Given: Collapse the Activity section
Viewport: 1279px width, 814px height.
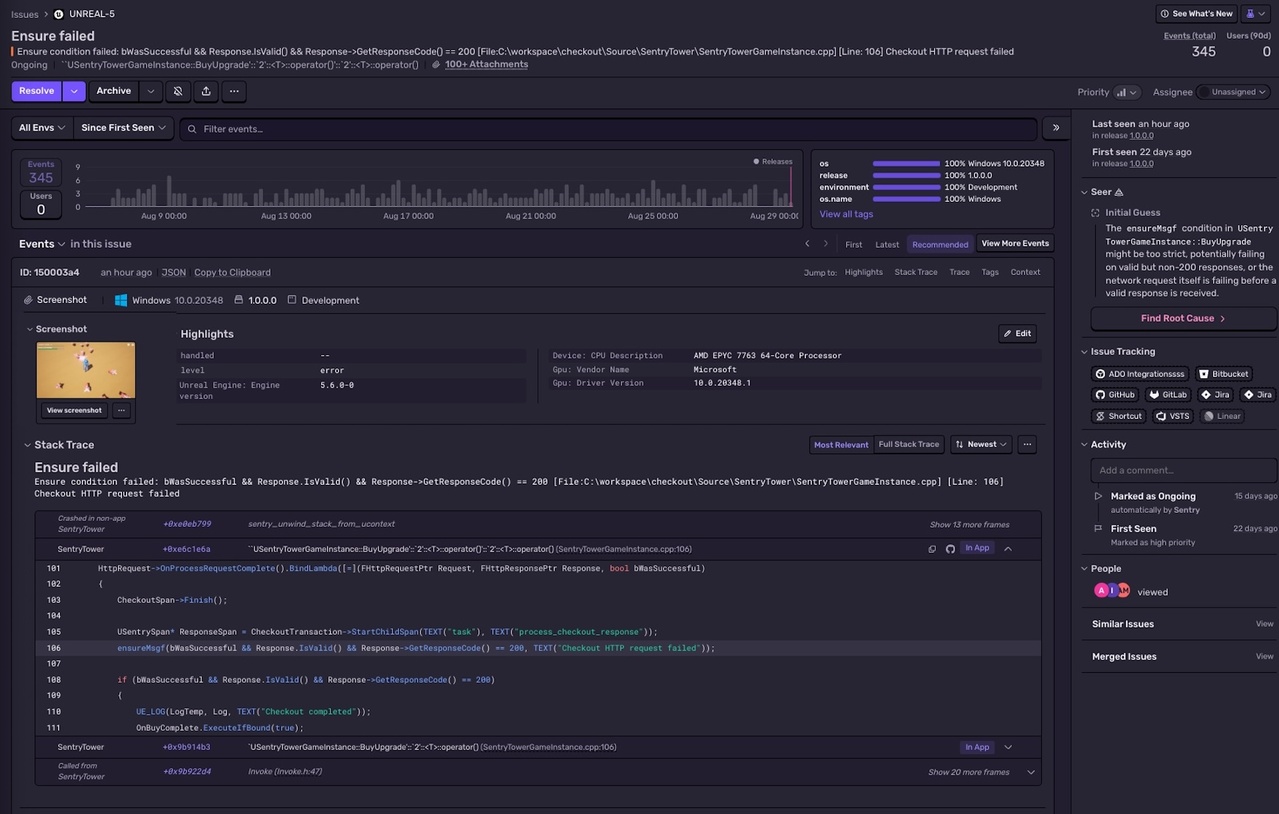Looking at the screenshot, I should [x=1084, y=445].
